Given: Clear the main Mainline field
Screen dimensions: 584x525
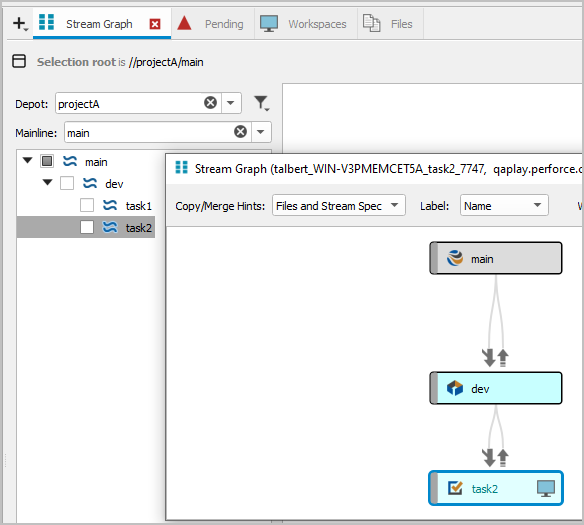Looking at the screenshot, I should pos(240,131).
